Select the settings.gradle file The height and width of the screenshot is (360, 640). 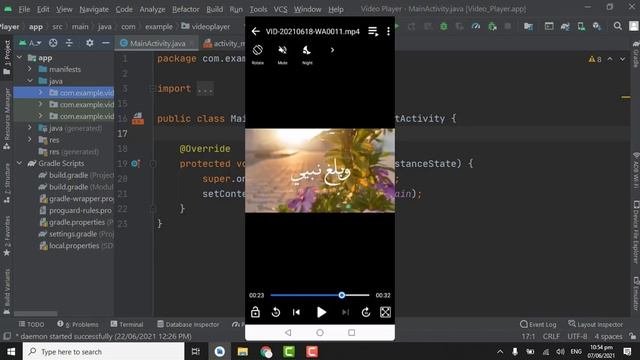tap(73, 234)
